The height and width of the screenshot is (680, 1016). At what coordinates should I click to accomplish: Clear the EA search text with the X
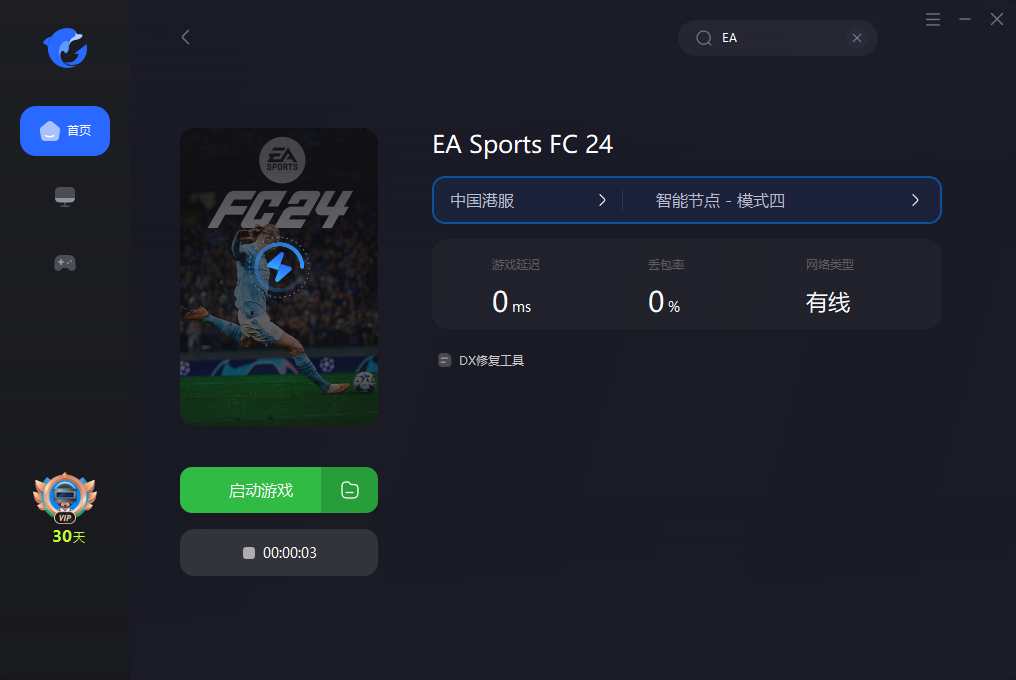[x=857, y=38]
